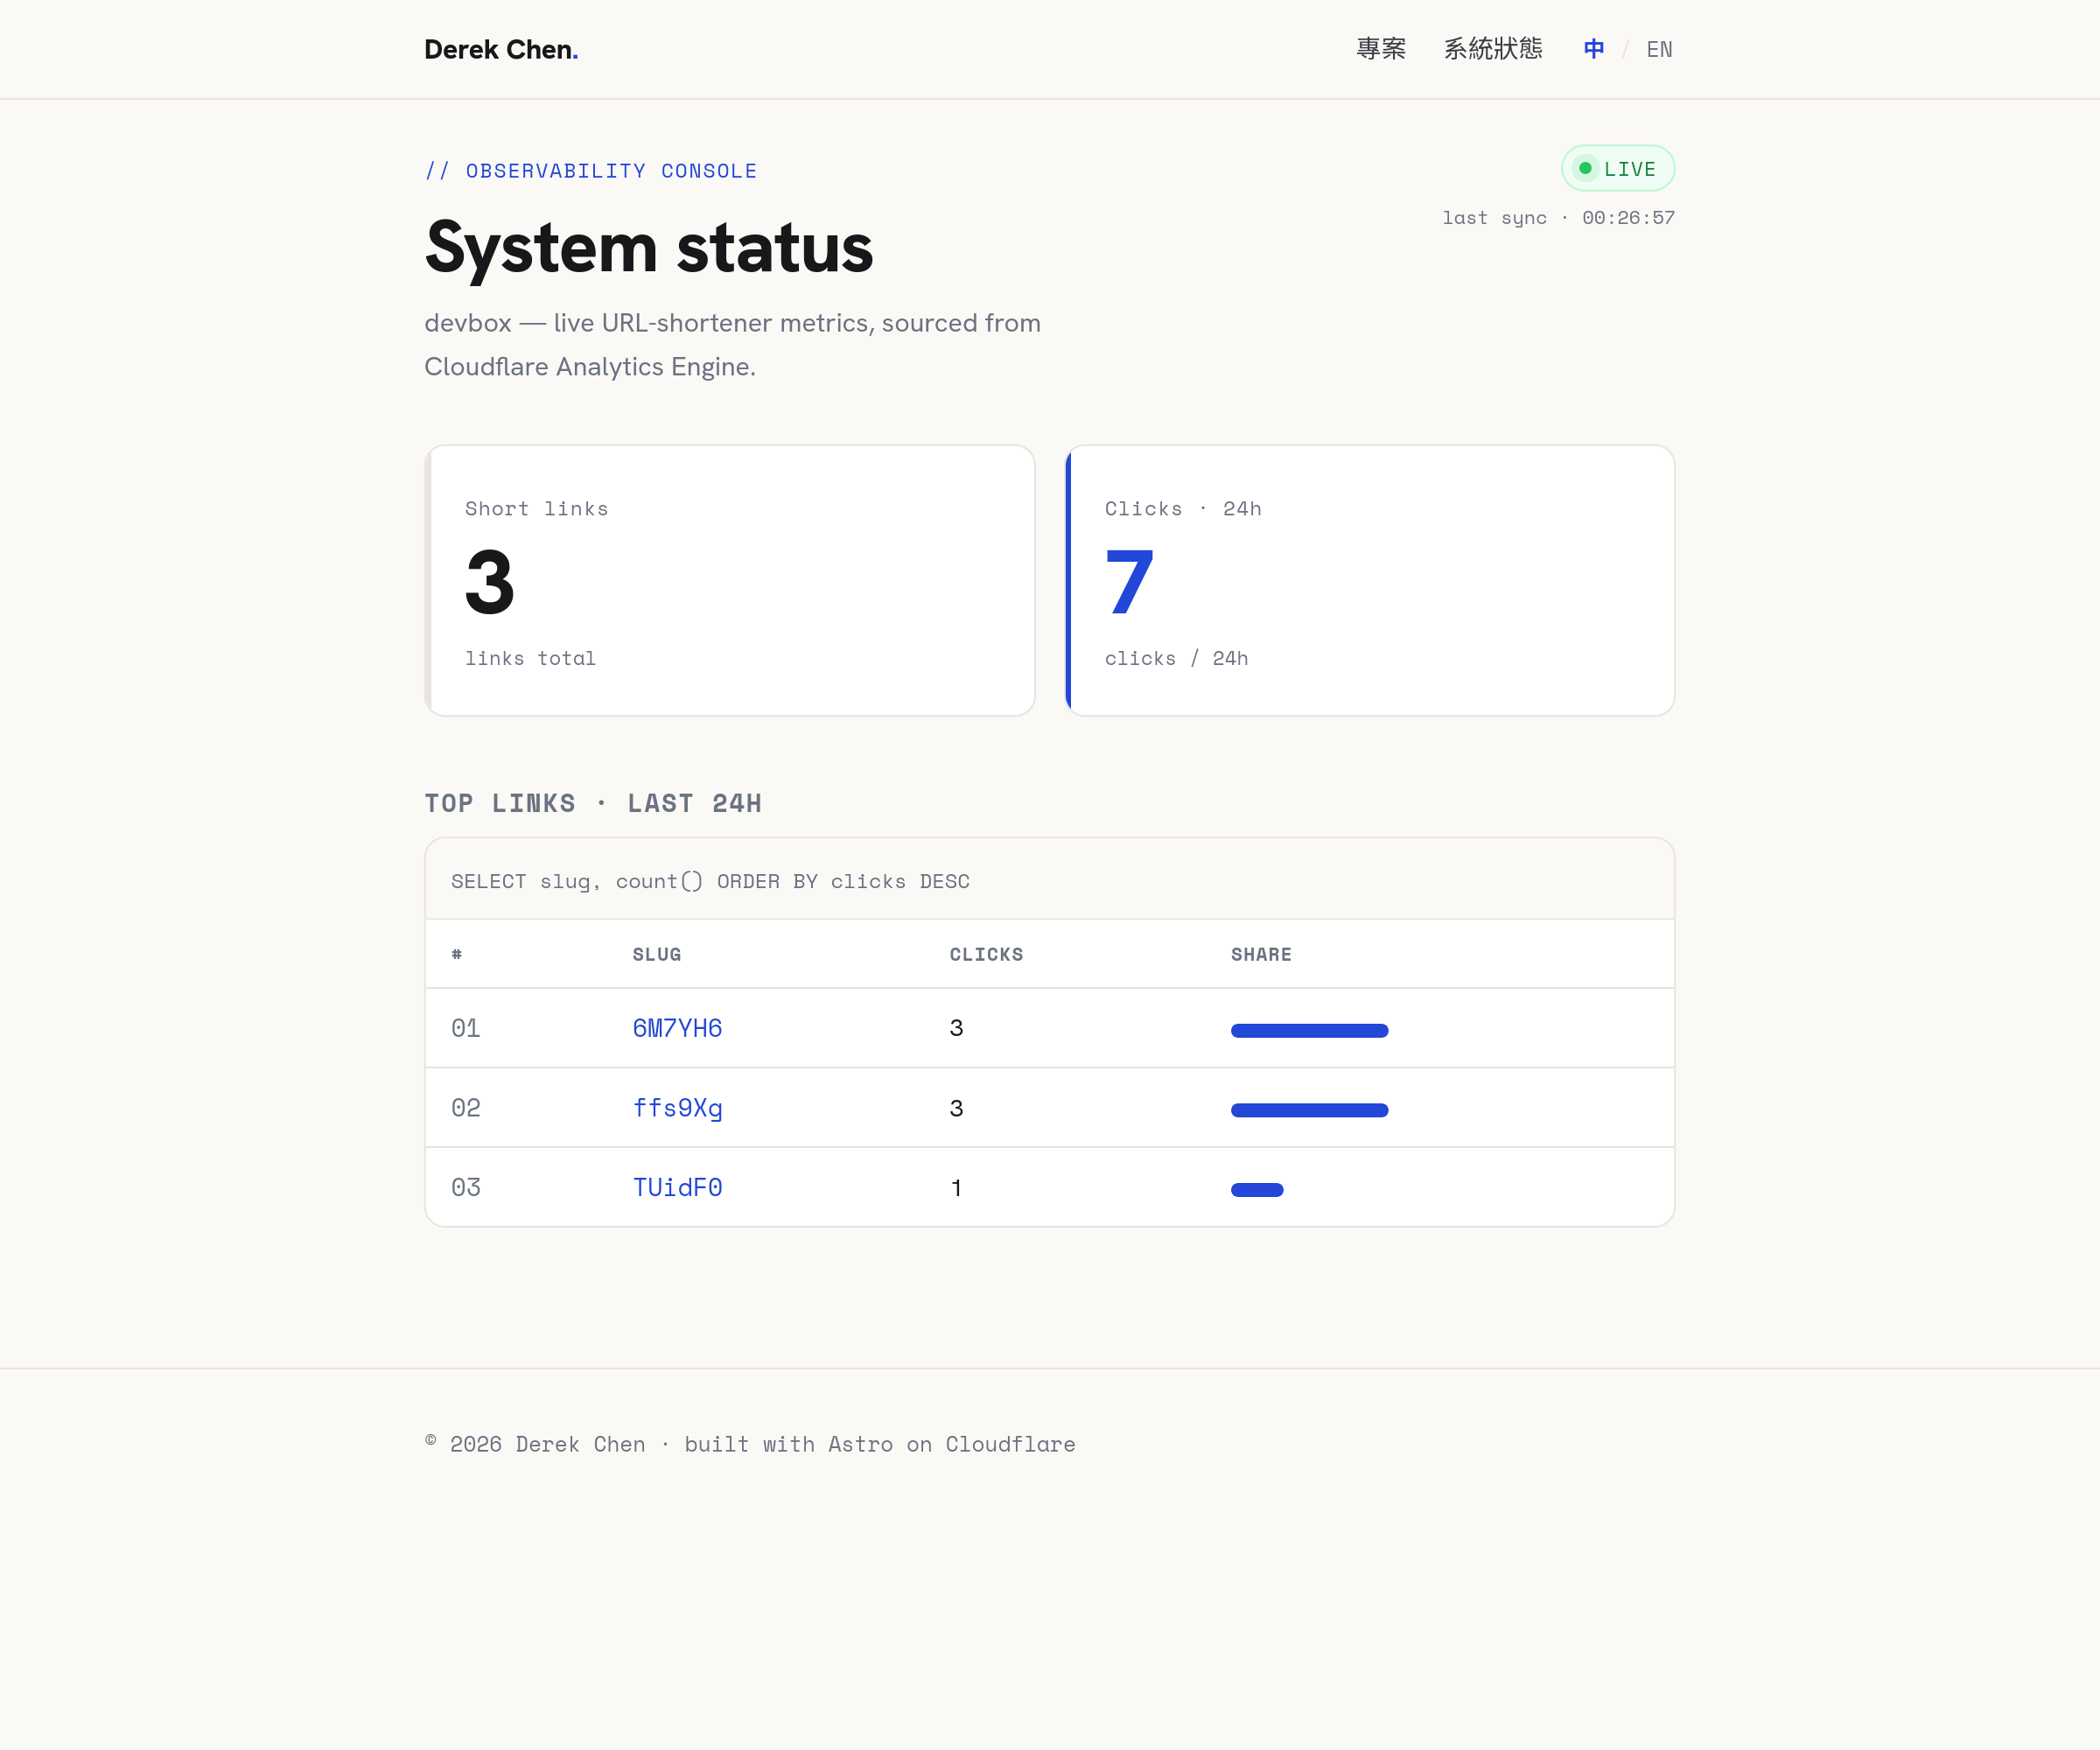Click the Short links card

point(729,580)
